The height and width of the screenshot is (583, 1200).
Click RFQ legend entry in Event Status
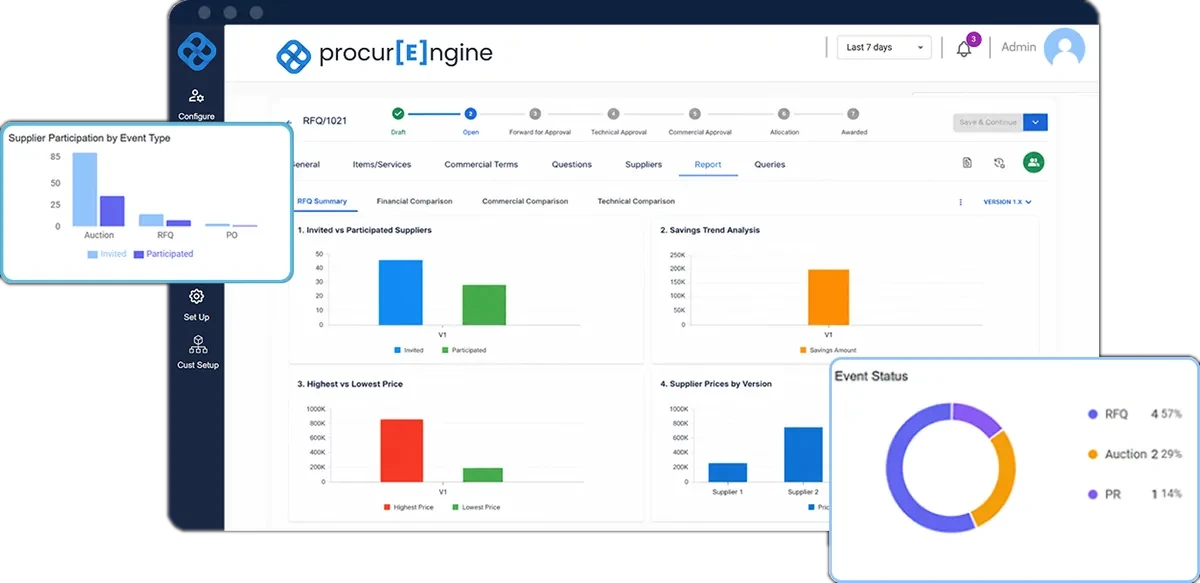point(1134,414)
